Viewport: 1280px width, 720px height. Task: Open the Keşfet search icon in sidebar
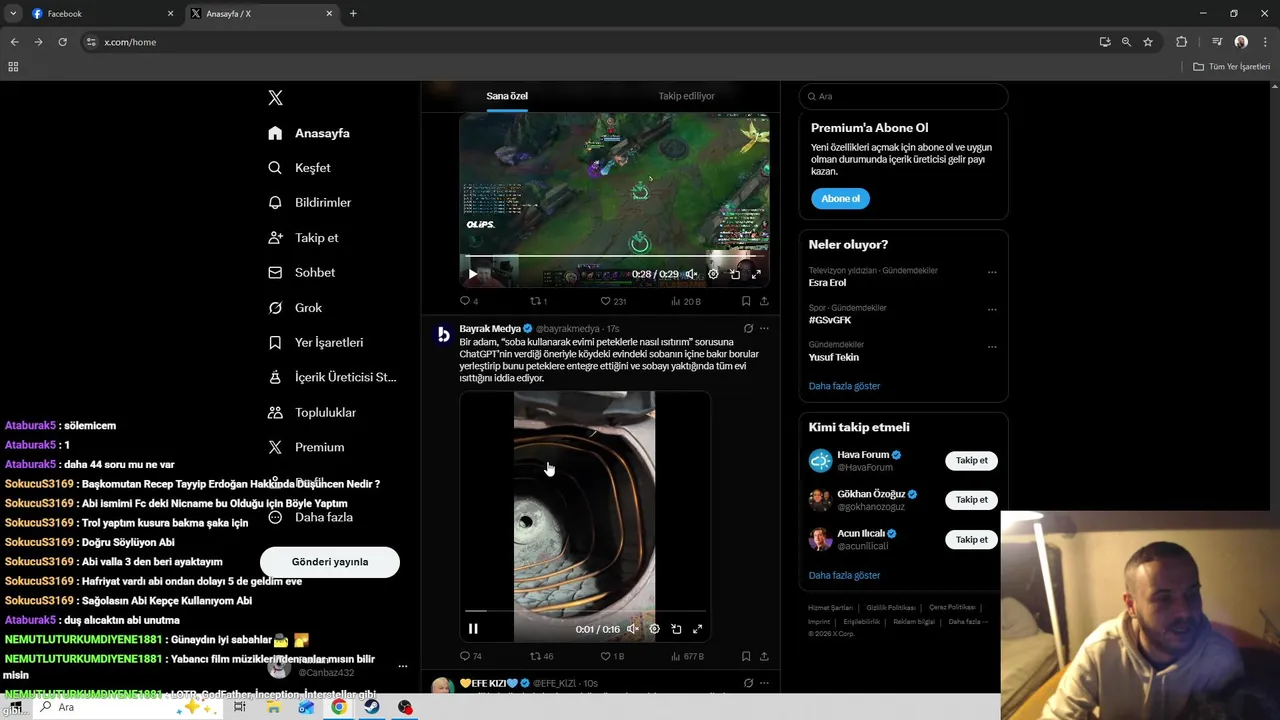275,168
